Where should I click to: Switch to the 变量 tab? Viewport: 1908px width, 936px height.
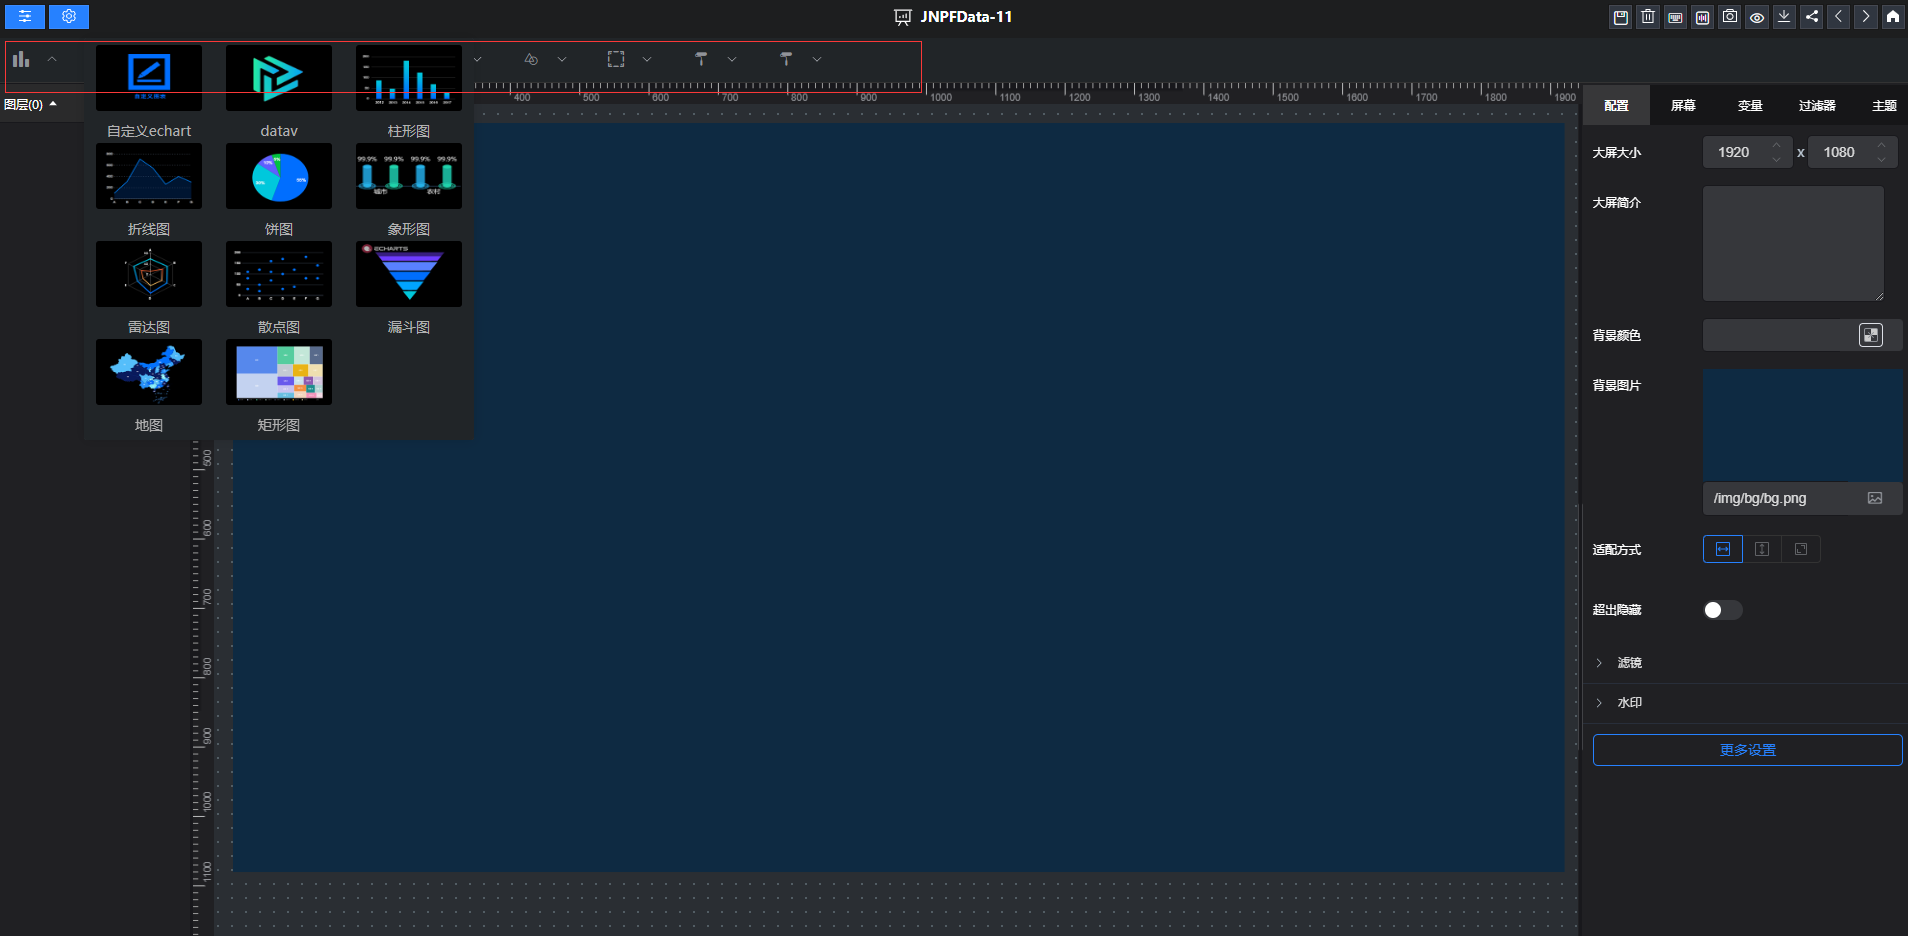1750,106
